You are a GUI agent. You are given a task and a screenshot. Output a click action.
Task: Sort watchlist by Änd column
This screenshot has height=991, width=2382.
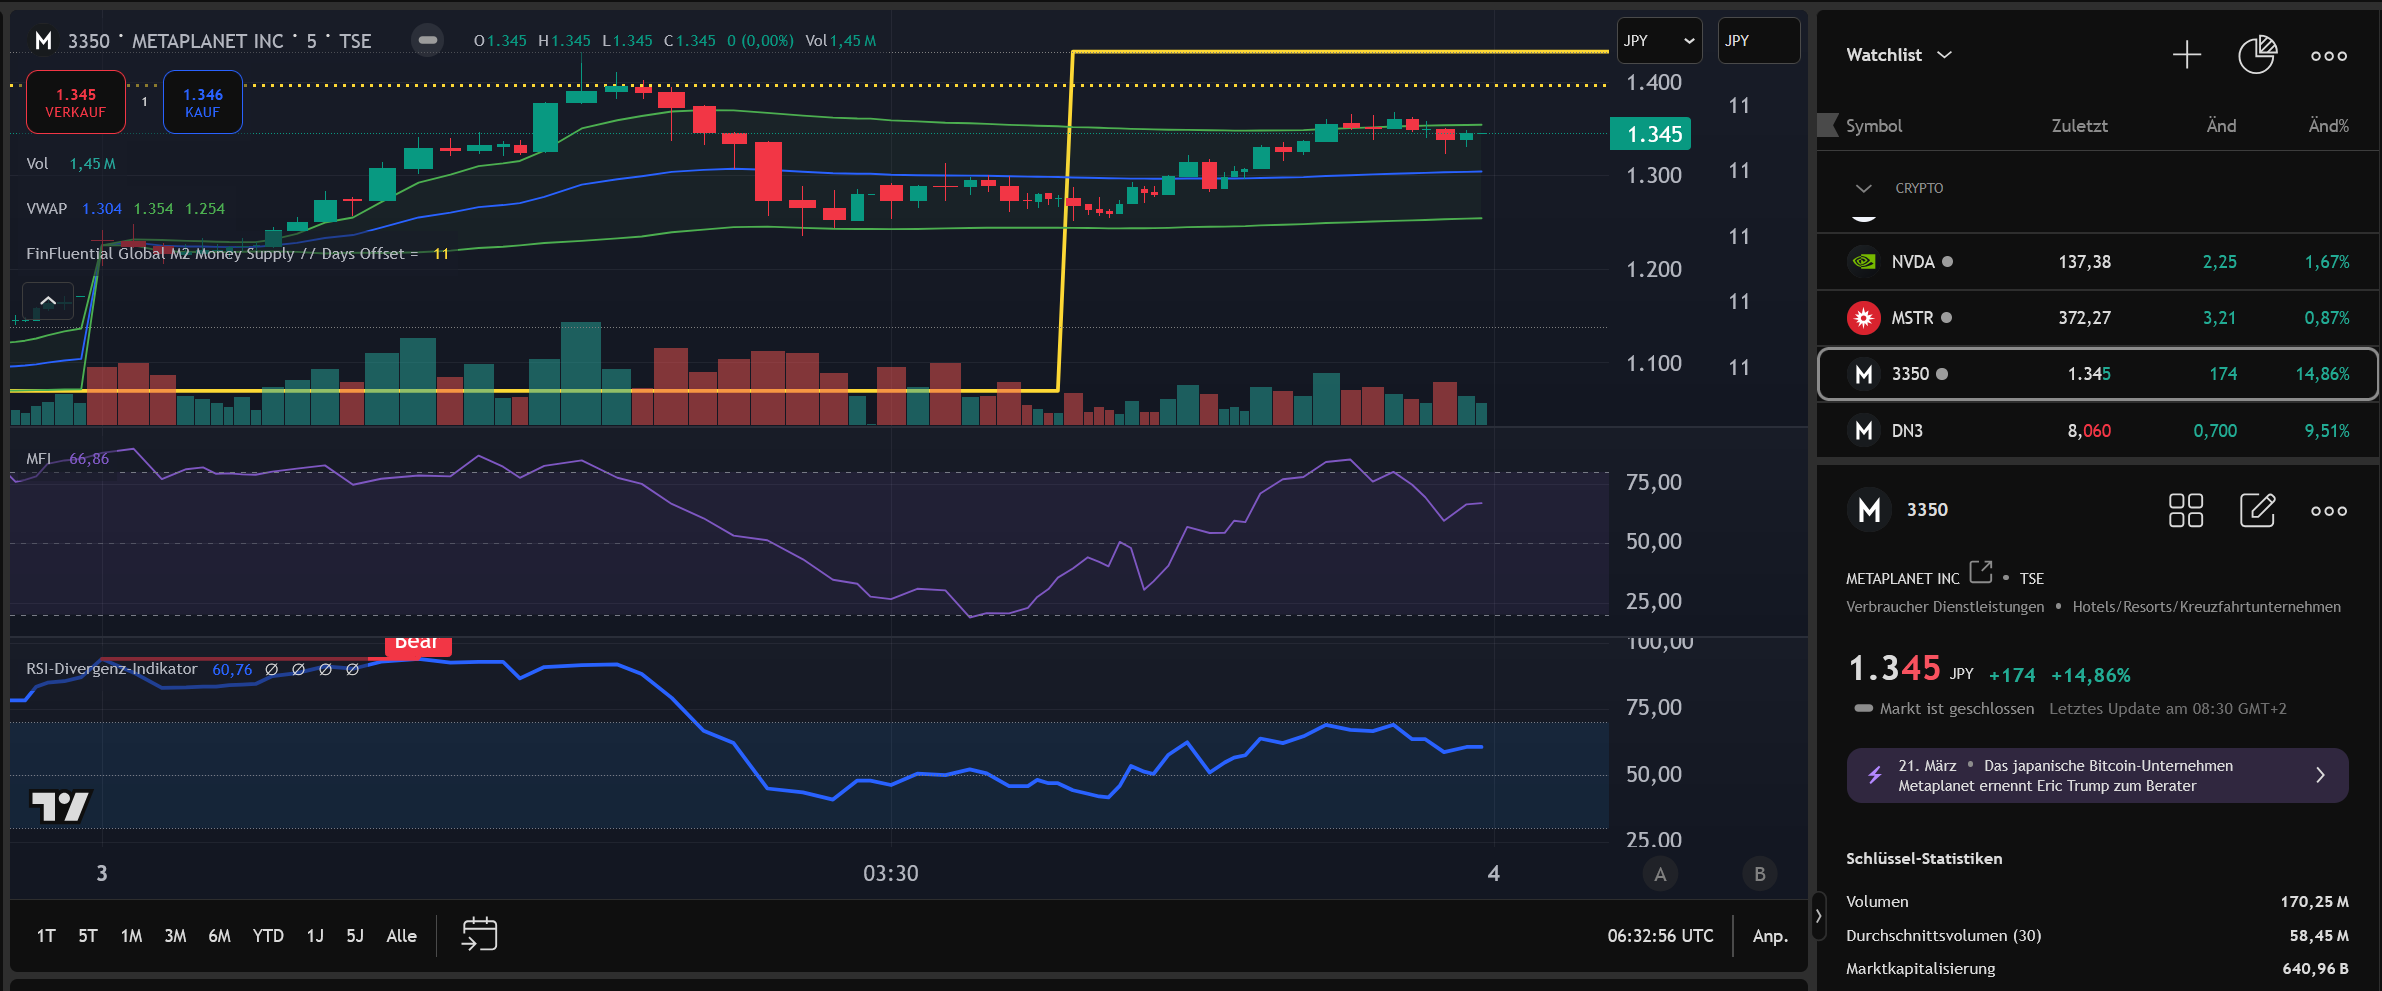(2221, 126)
